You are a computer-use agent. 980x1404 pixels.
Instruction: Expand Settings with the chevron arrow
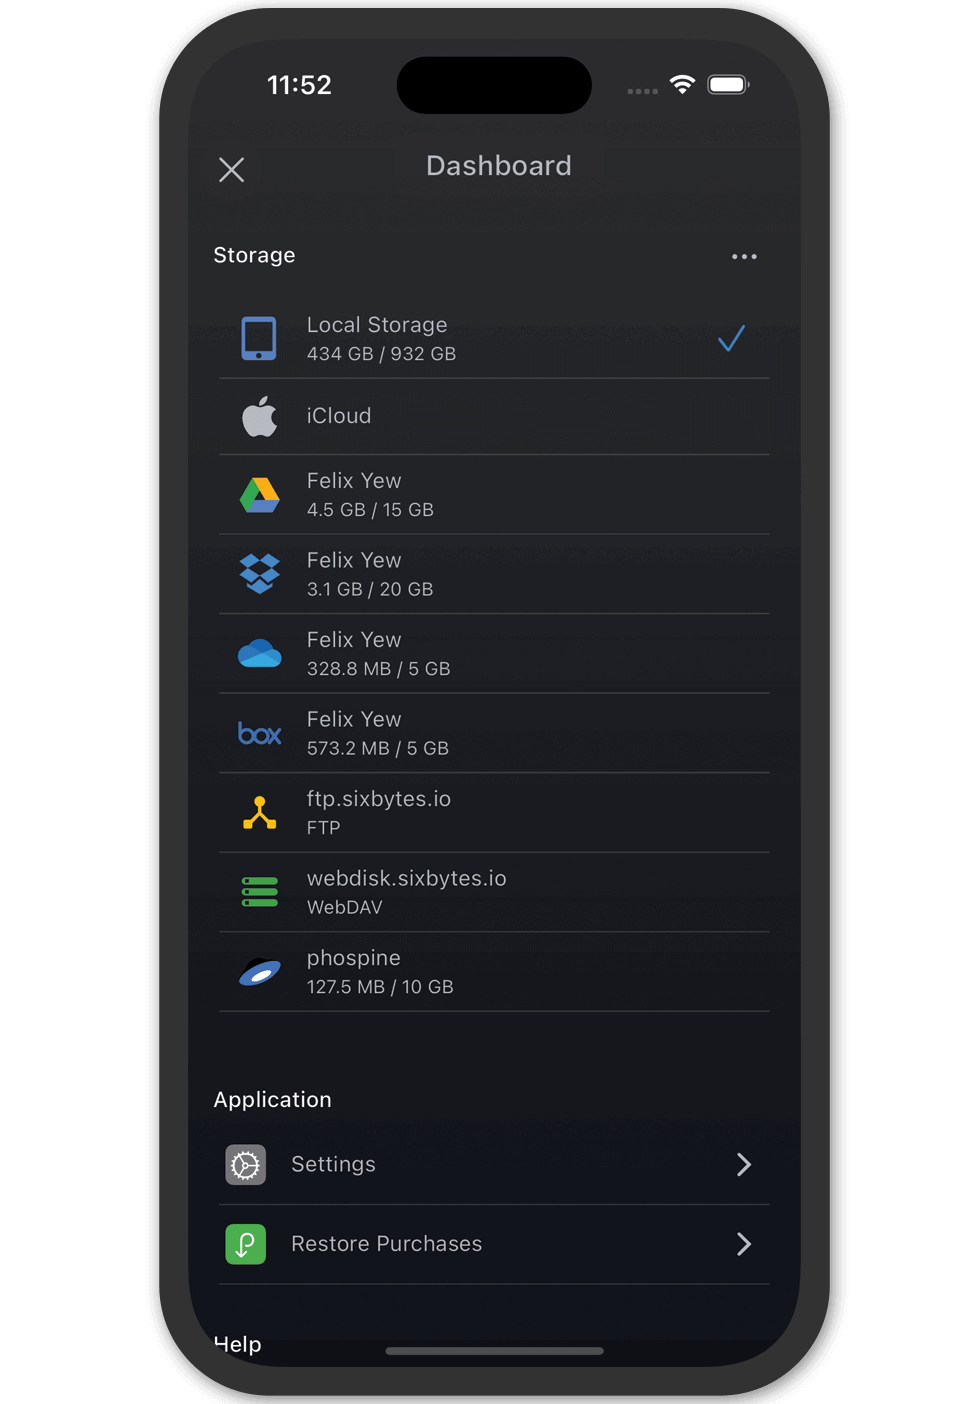pos(743,1164)
